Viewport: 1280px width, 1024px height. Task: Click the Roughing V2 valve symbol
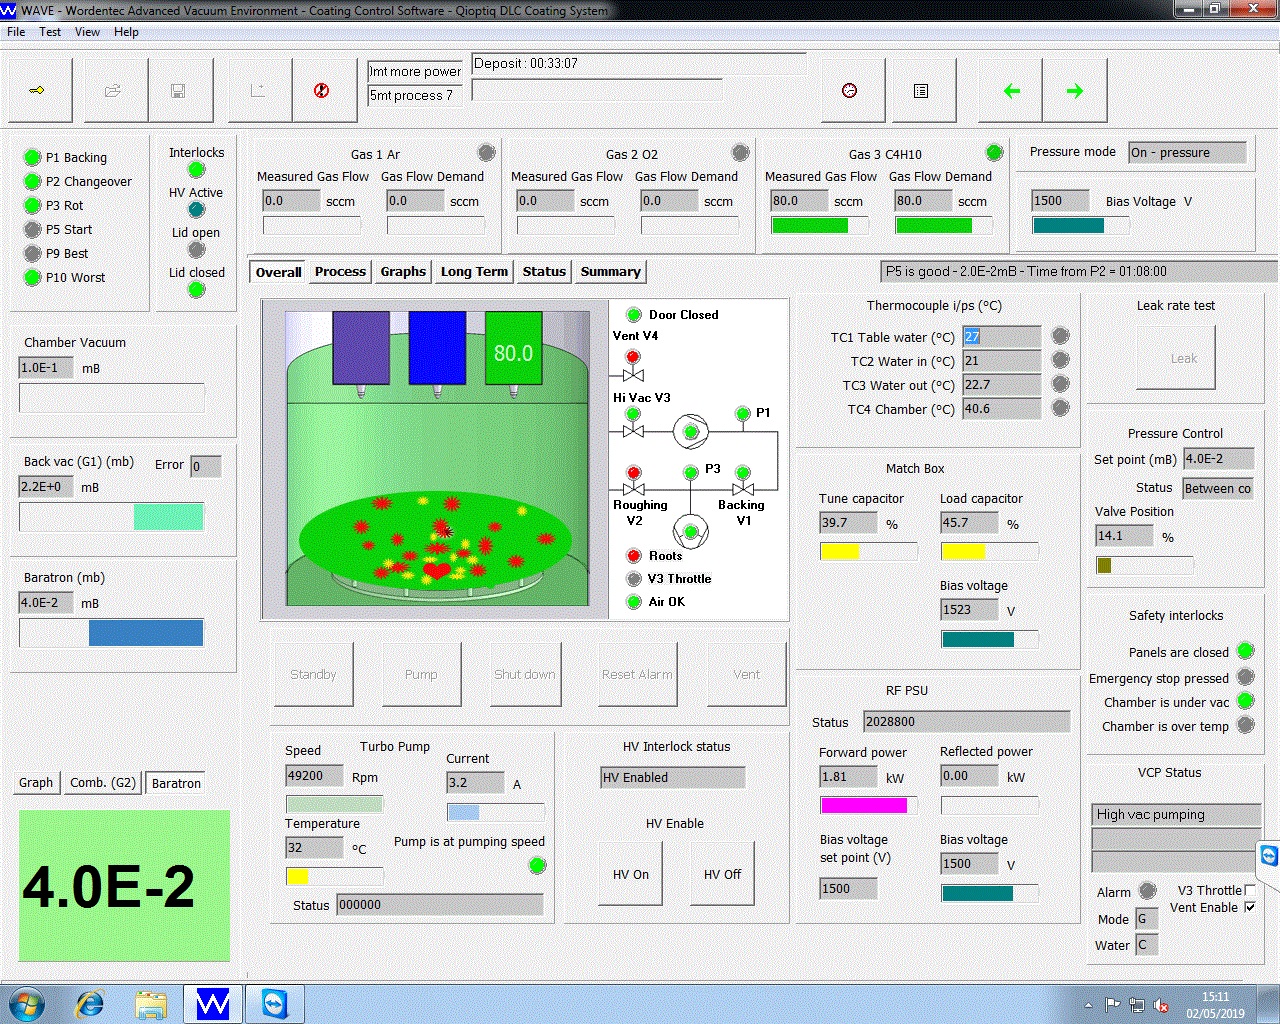(633, 489)
